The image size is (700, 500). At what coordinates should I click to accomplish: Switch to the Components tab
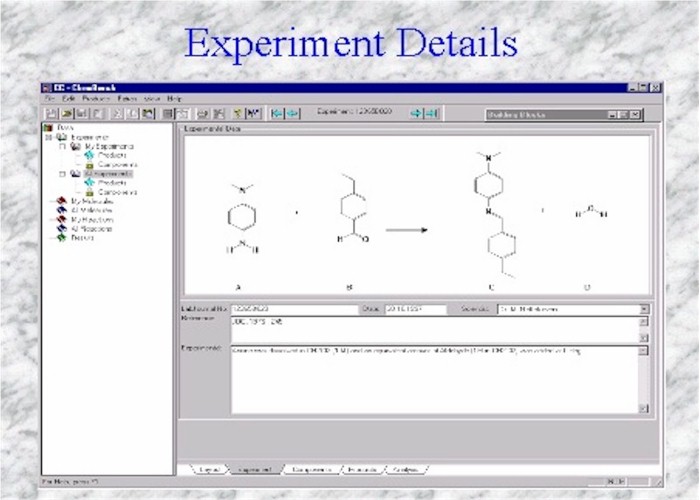coord(310,469)
